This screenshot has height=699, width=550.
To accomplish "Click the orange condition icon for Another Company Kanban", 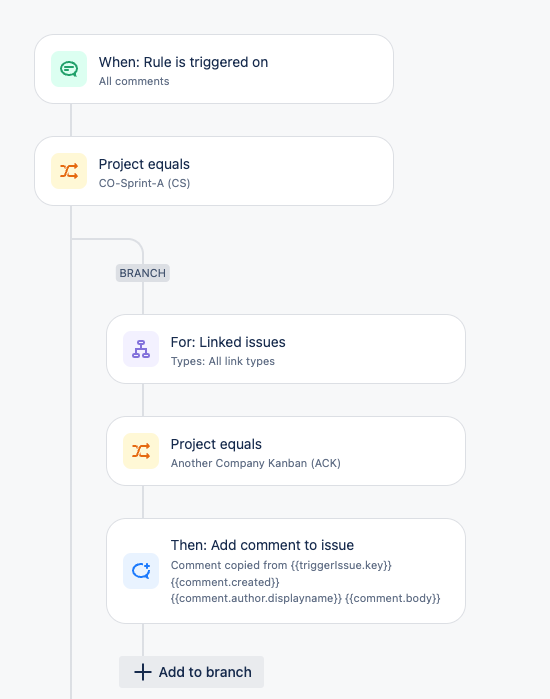I will (x=141, y=451).
